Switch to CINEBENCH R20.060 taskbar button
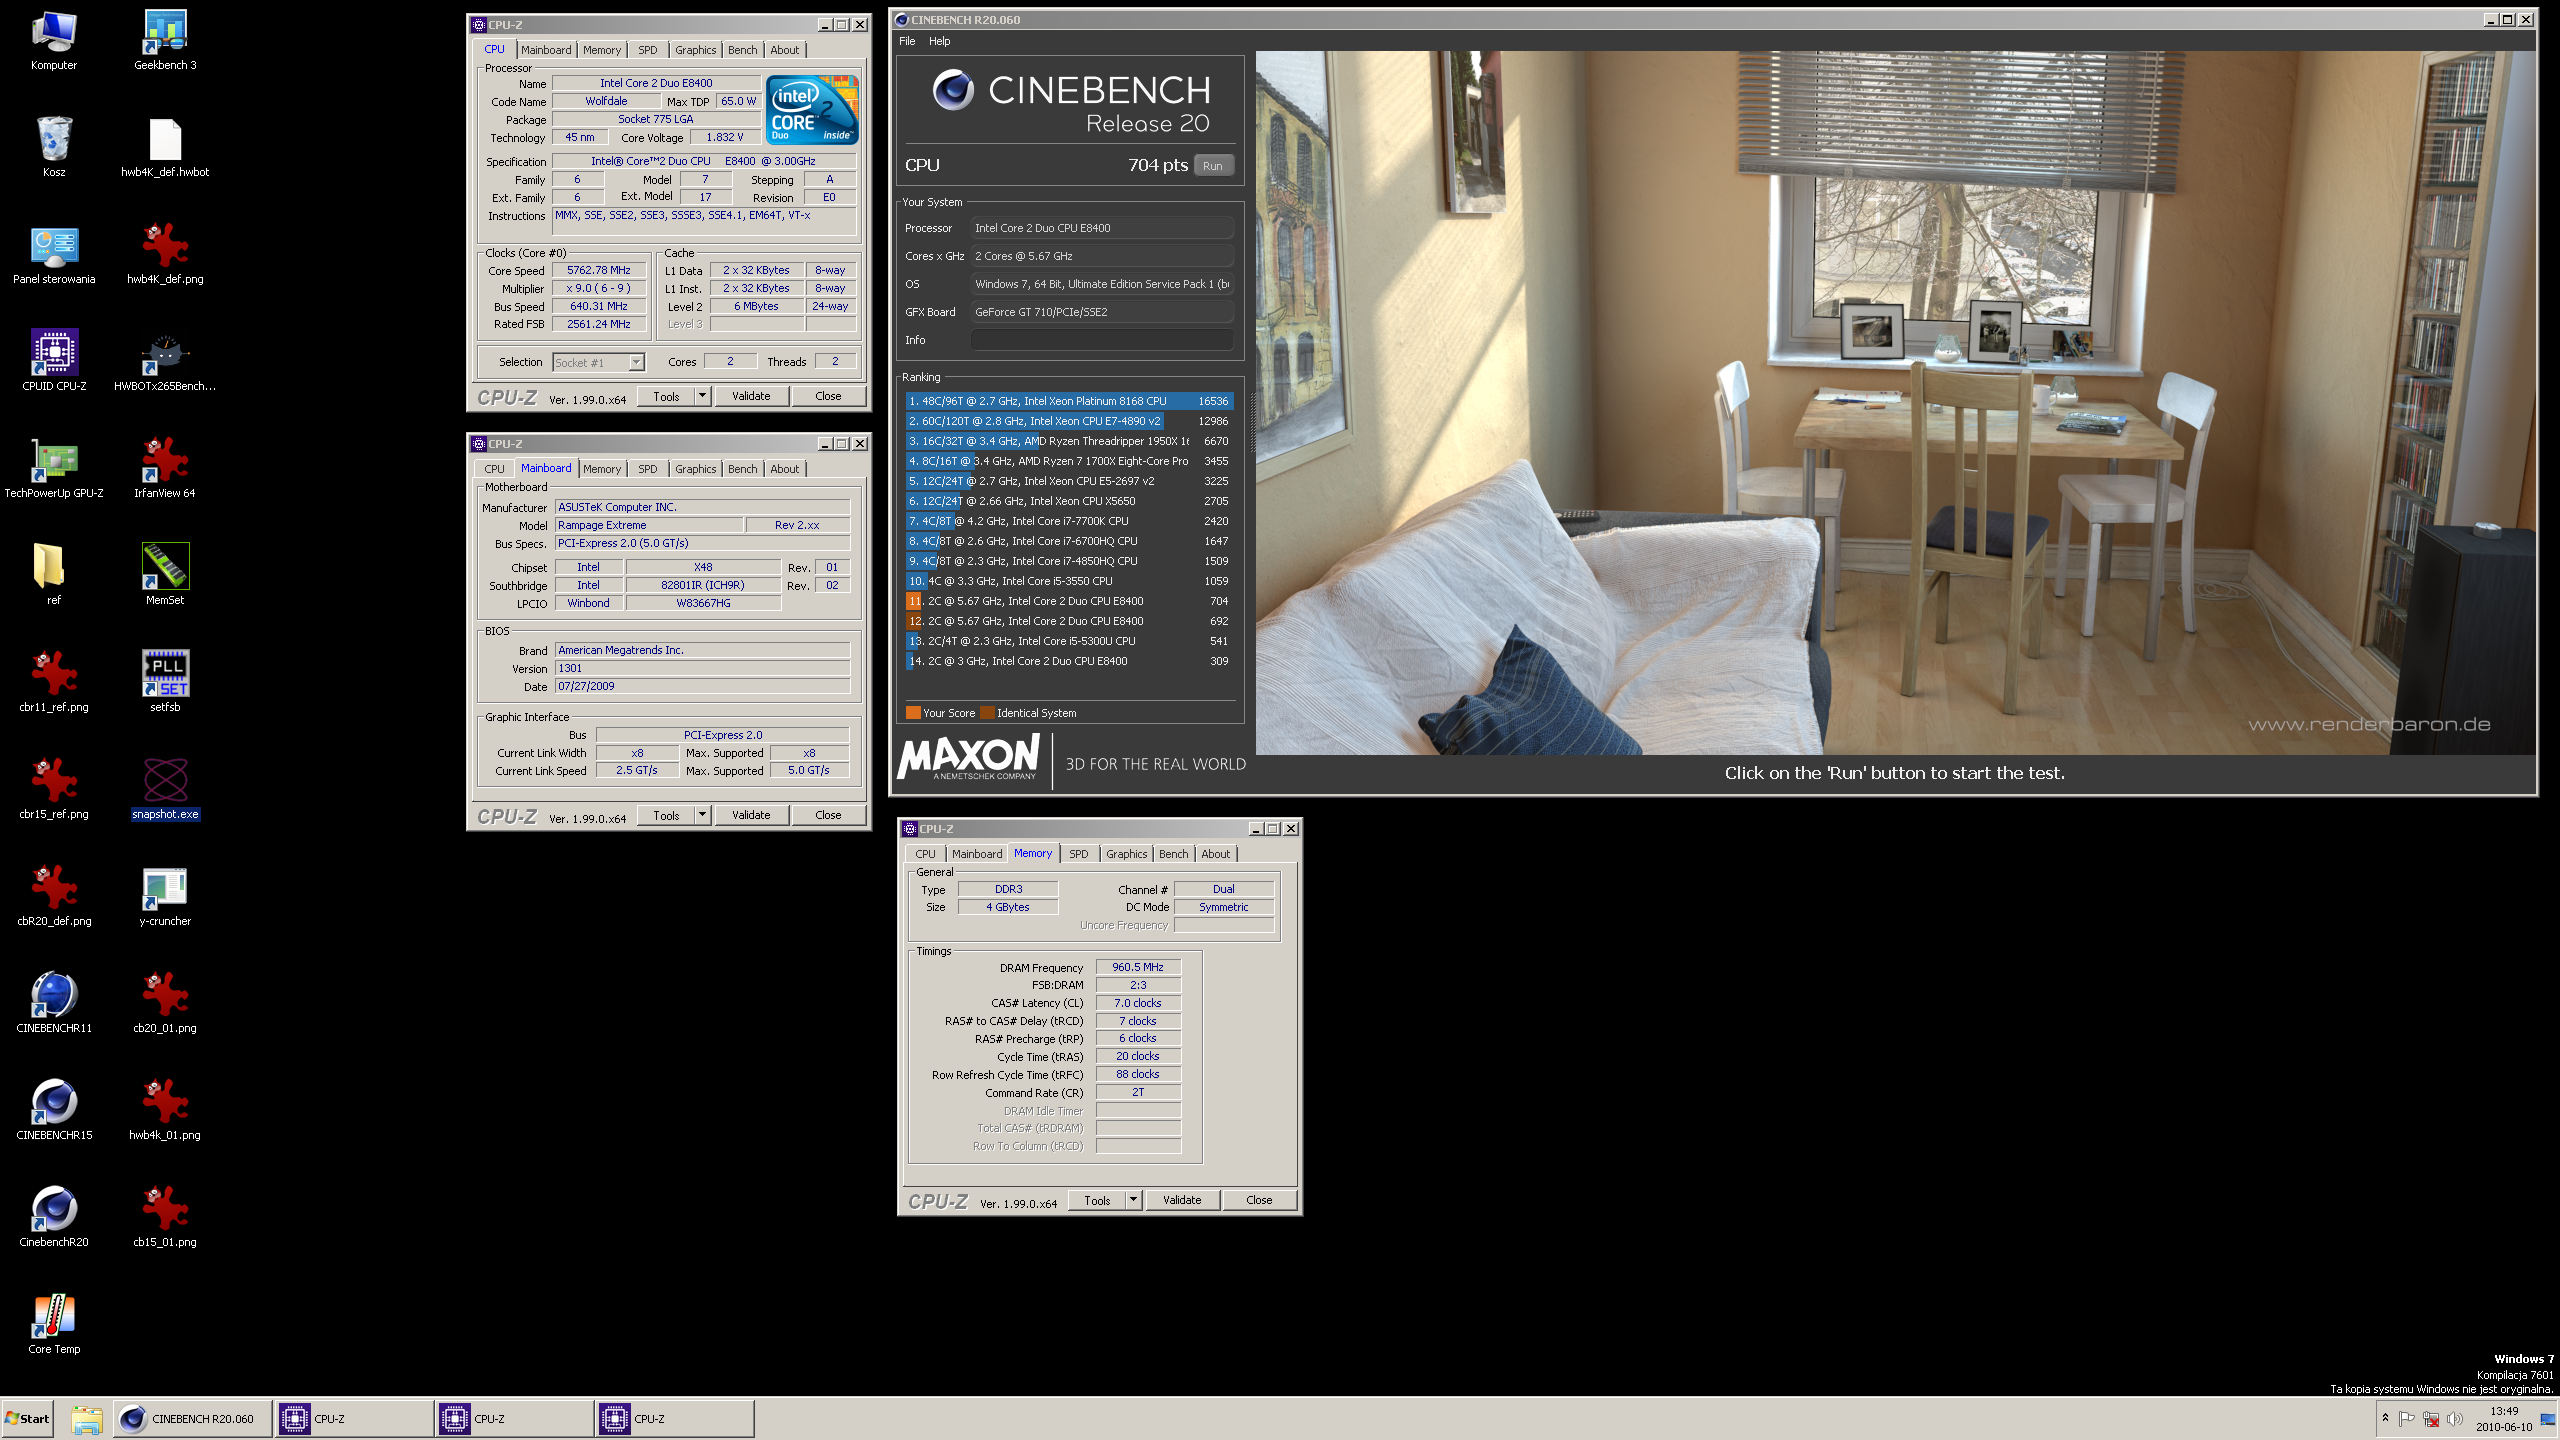 (192, 1419)
